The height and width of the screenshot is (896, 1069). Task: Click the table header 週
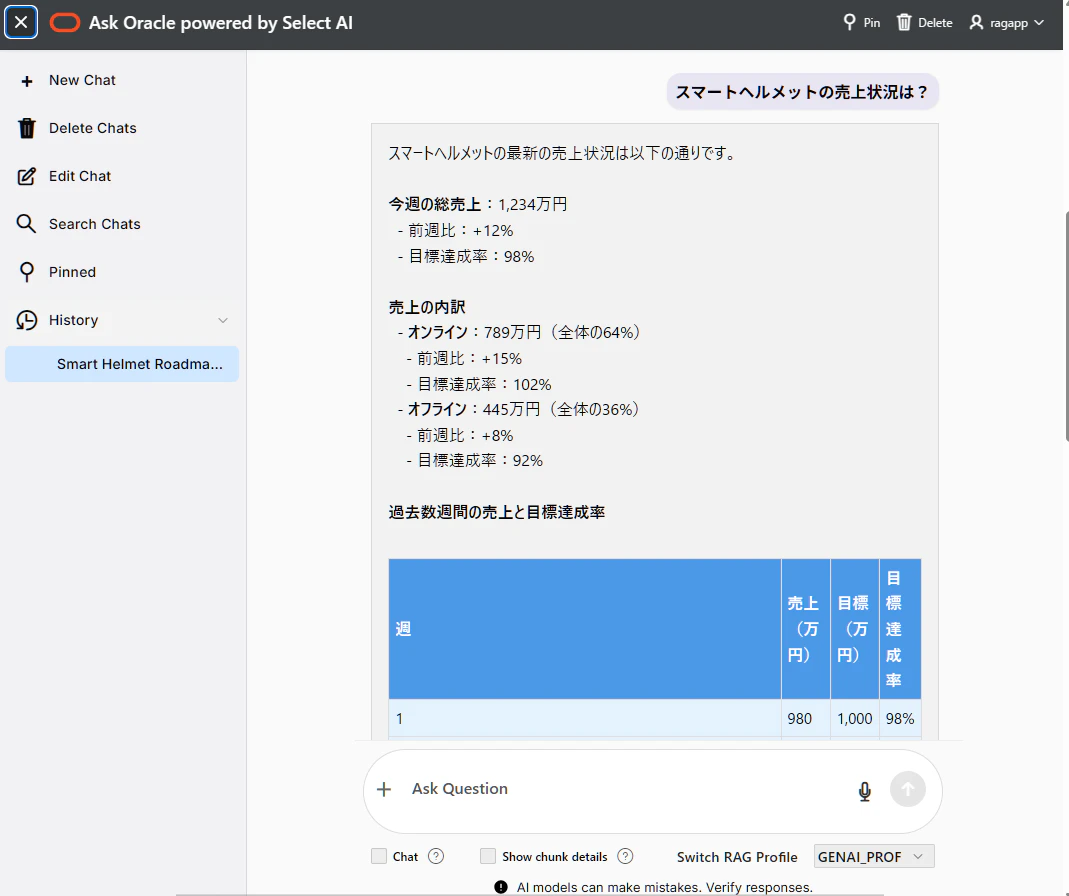(x=584, y=629)
